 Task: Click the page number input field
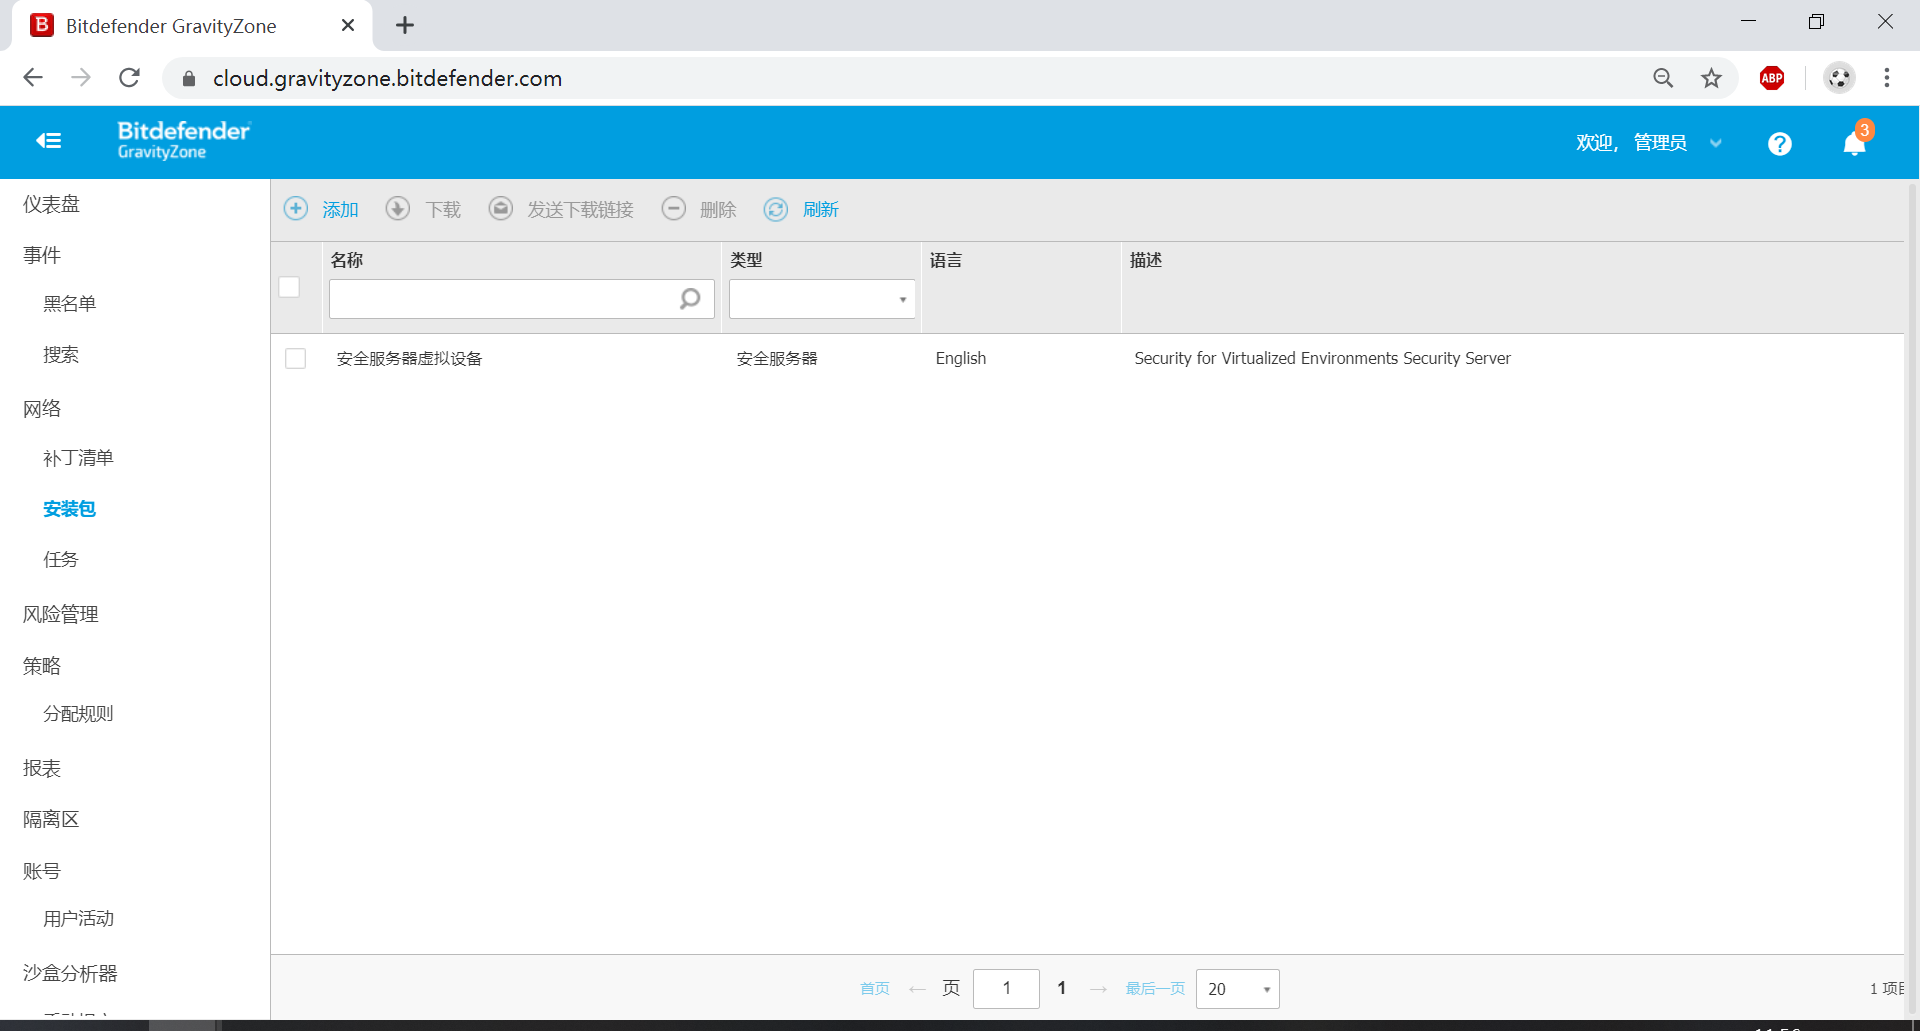(1006, 989)
